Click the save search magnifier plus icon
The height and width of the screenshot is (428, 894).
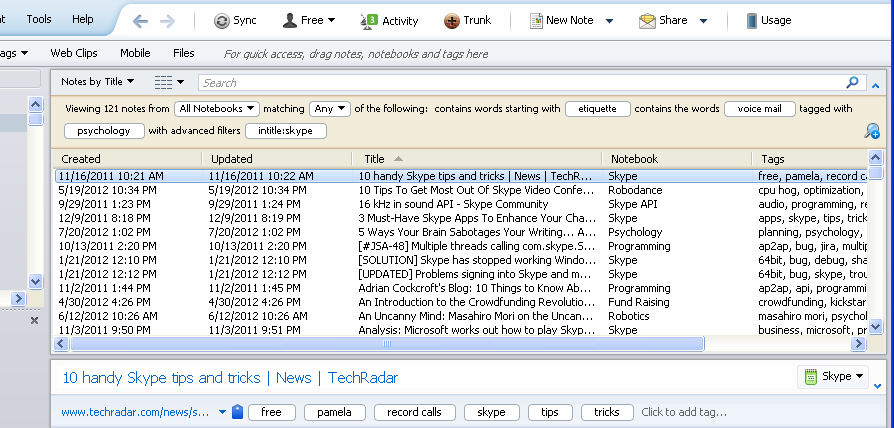click(x=872, y=131)
